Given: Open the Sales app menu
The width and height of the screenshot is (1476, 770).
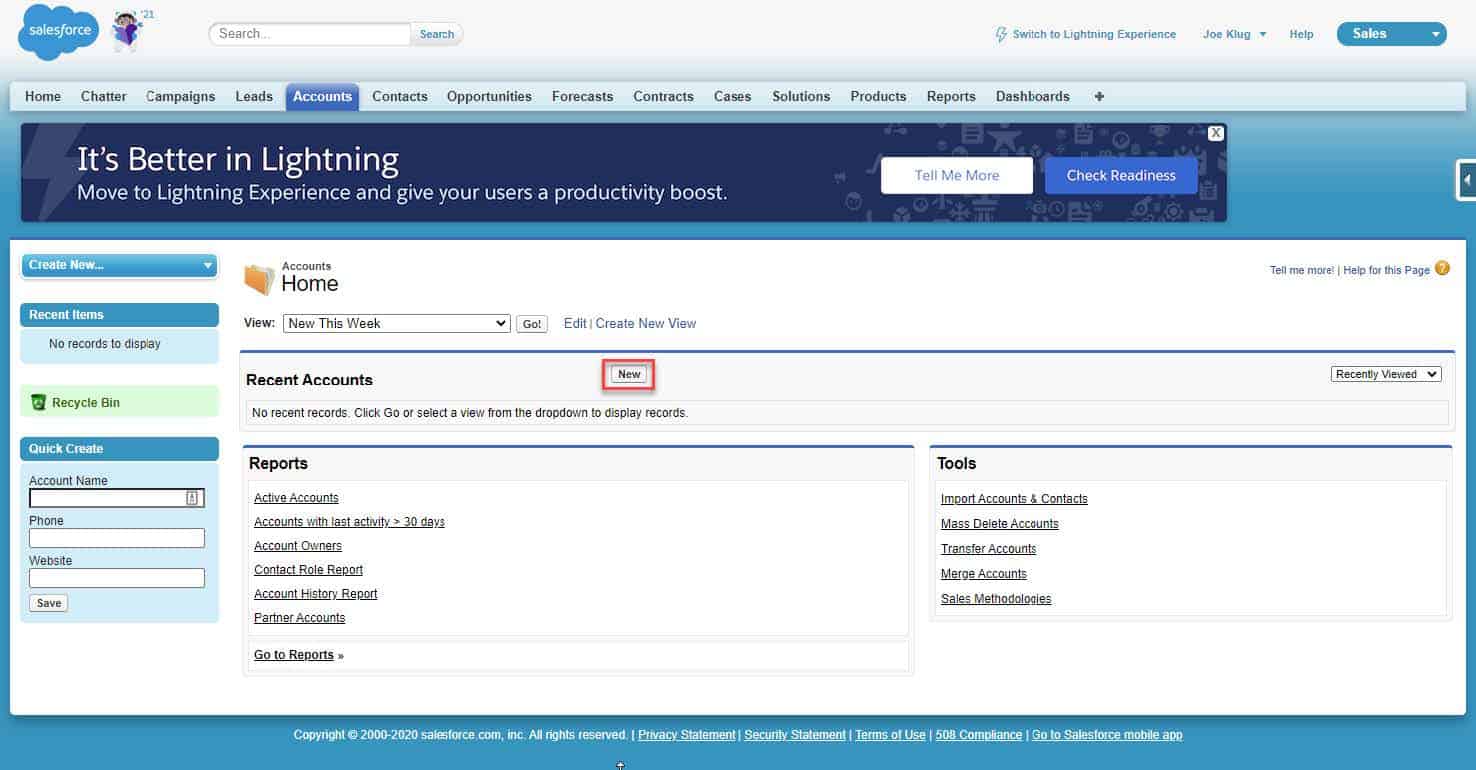Looking at the screenshot, I should click(1391, 34).
